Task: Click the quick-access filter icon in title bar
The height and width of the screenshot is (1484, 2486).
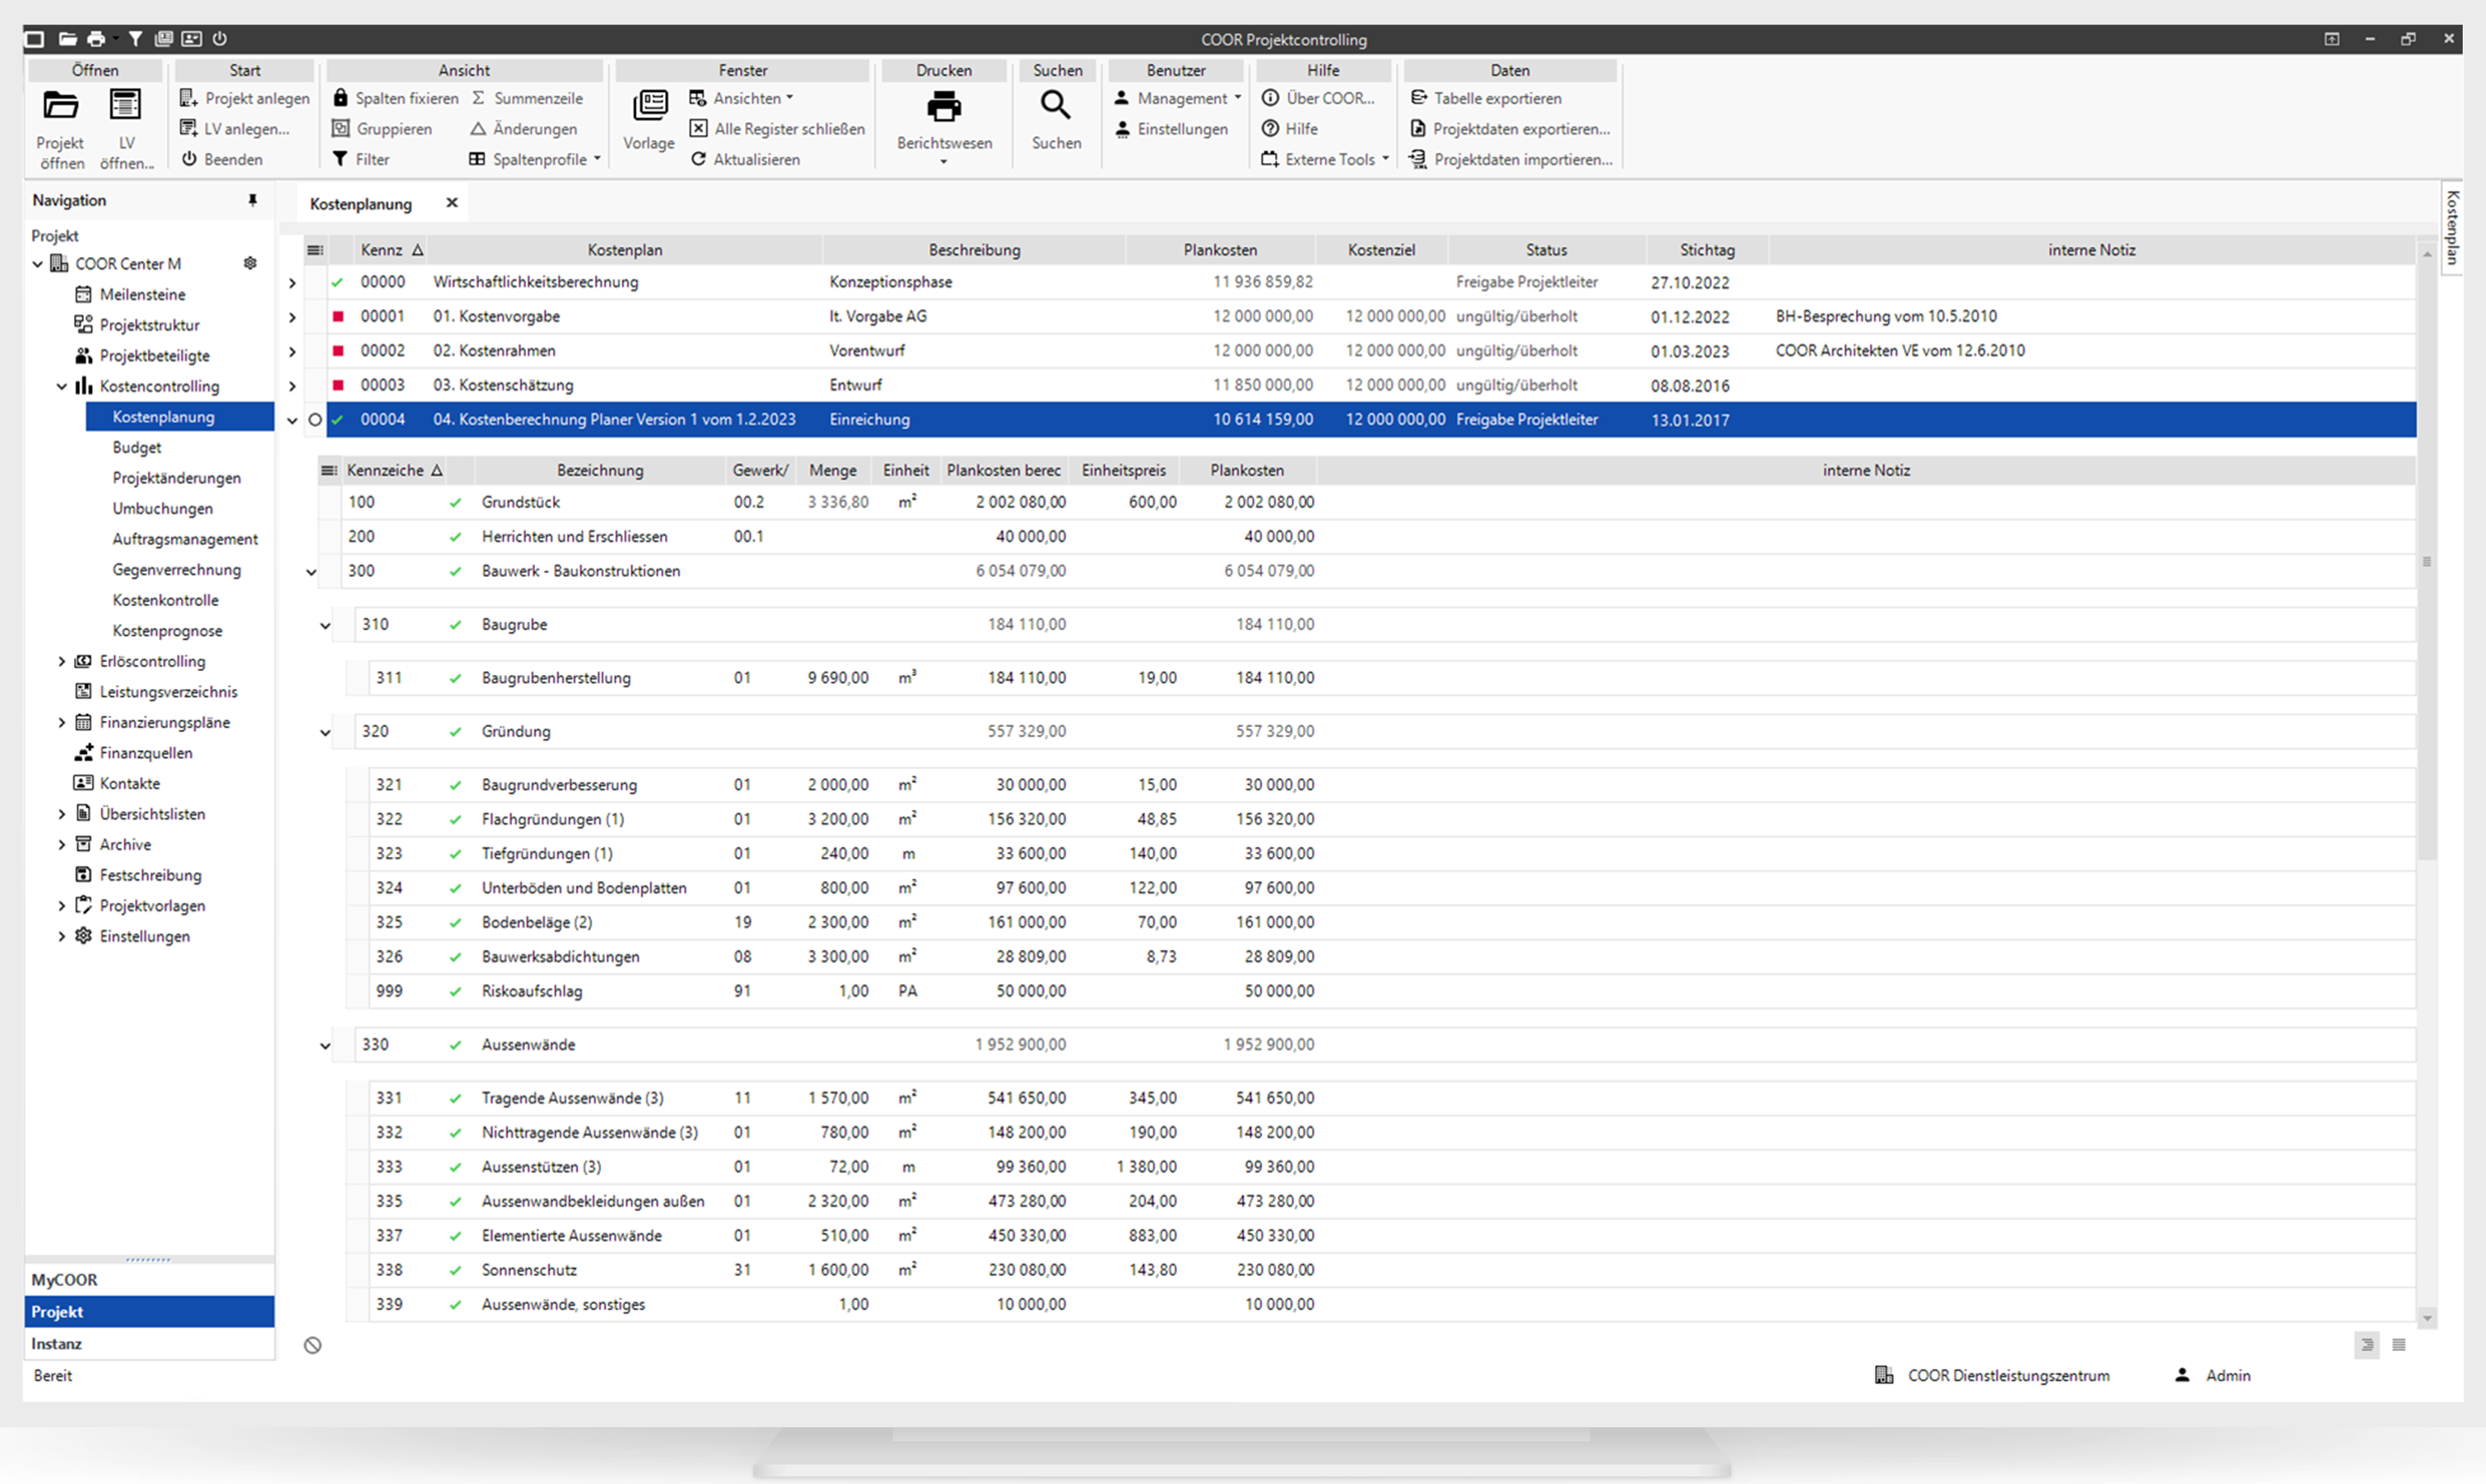Action: tap(135, 39)
